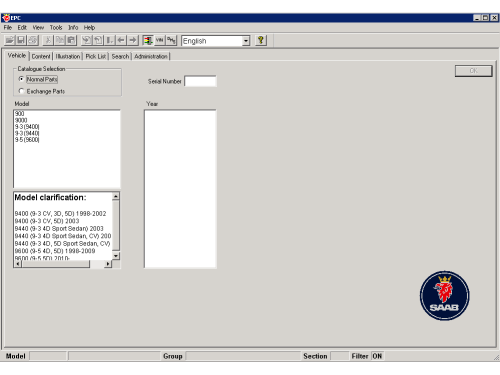
Task: Click the save disk toolbar icon
Action: [21, 40]
